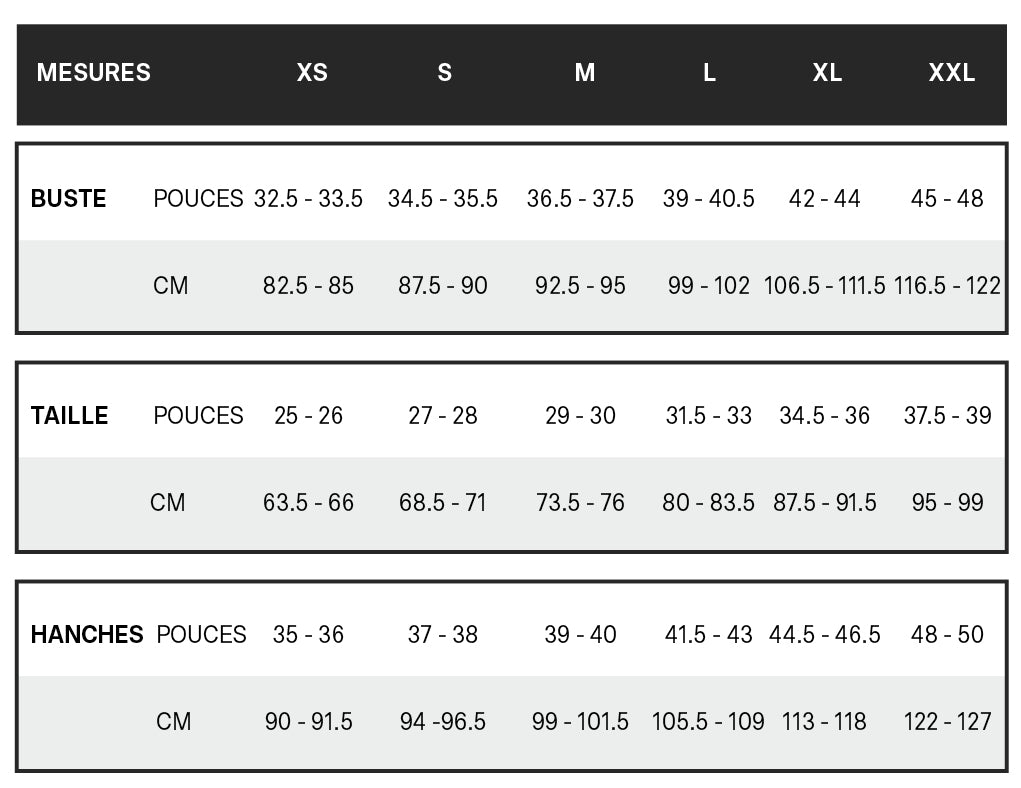Image resolution: width=1021 pixels, height=788 pixels.
Task: Click the 37.5 - 39 waist cell
Action: pyautogui.click(x=947, y=416)
